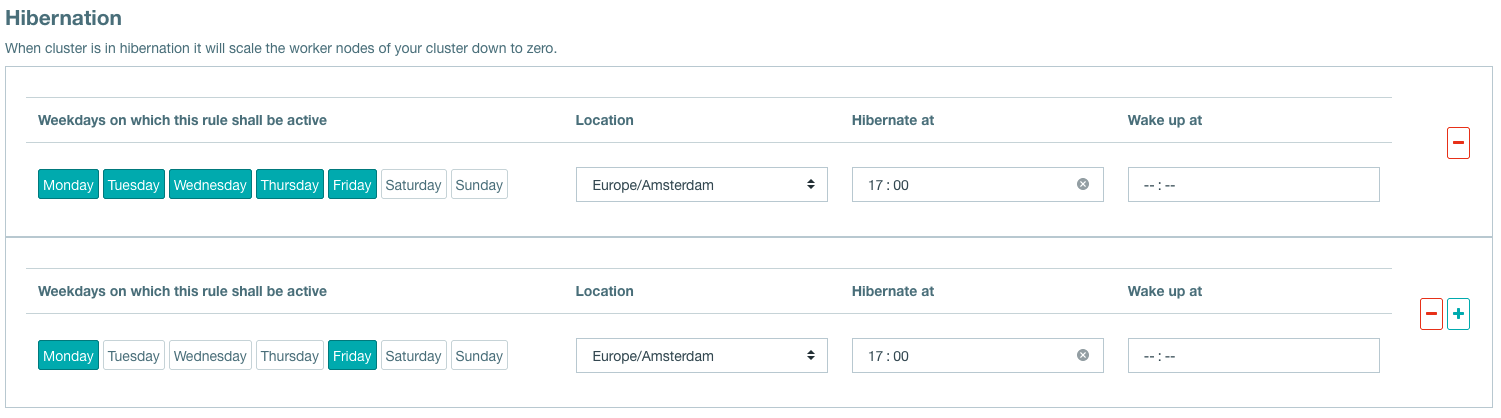The image size is (1501, 418).
Task: Toggle Wednesday off in the first rule
Action: coord(210,185)
